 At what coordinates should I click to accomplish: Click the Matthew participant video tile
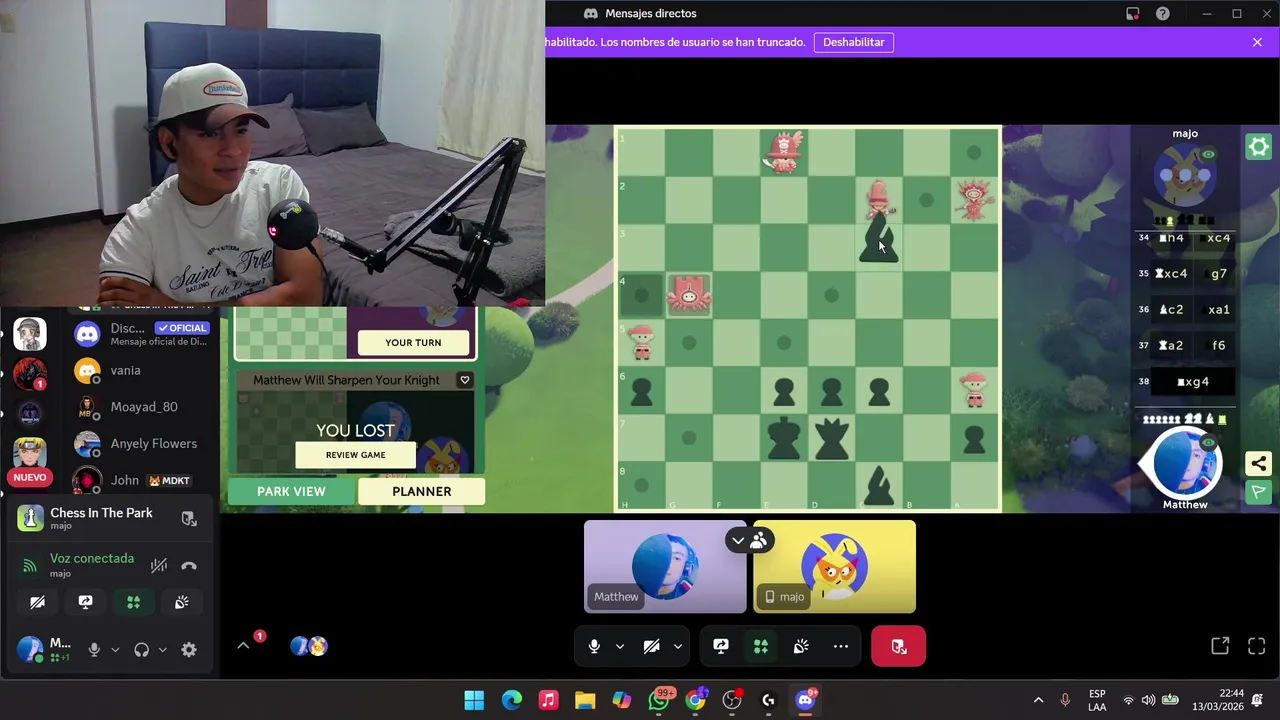(x=665, y=566)
